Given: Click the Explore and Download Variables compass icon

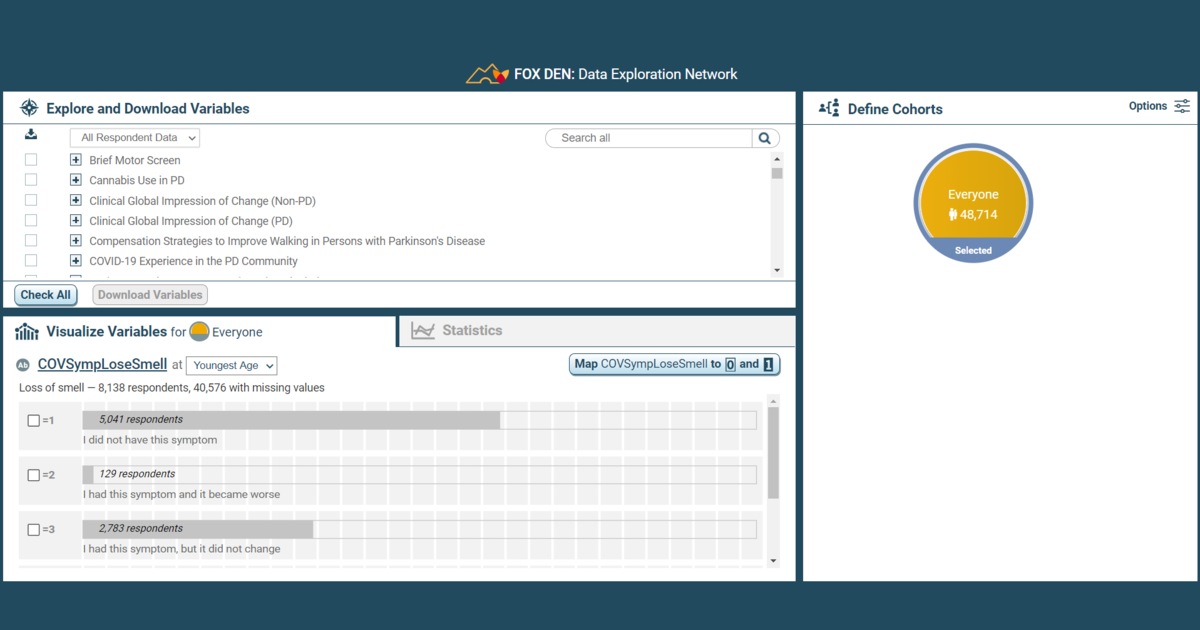Looking at the screenshot, I should 29,108.
